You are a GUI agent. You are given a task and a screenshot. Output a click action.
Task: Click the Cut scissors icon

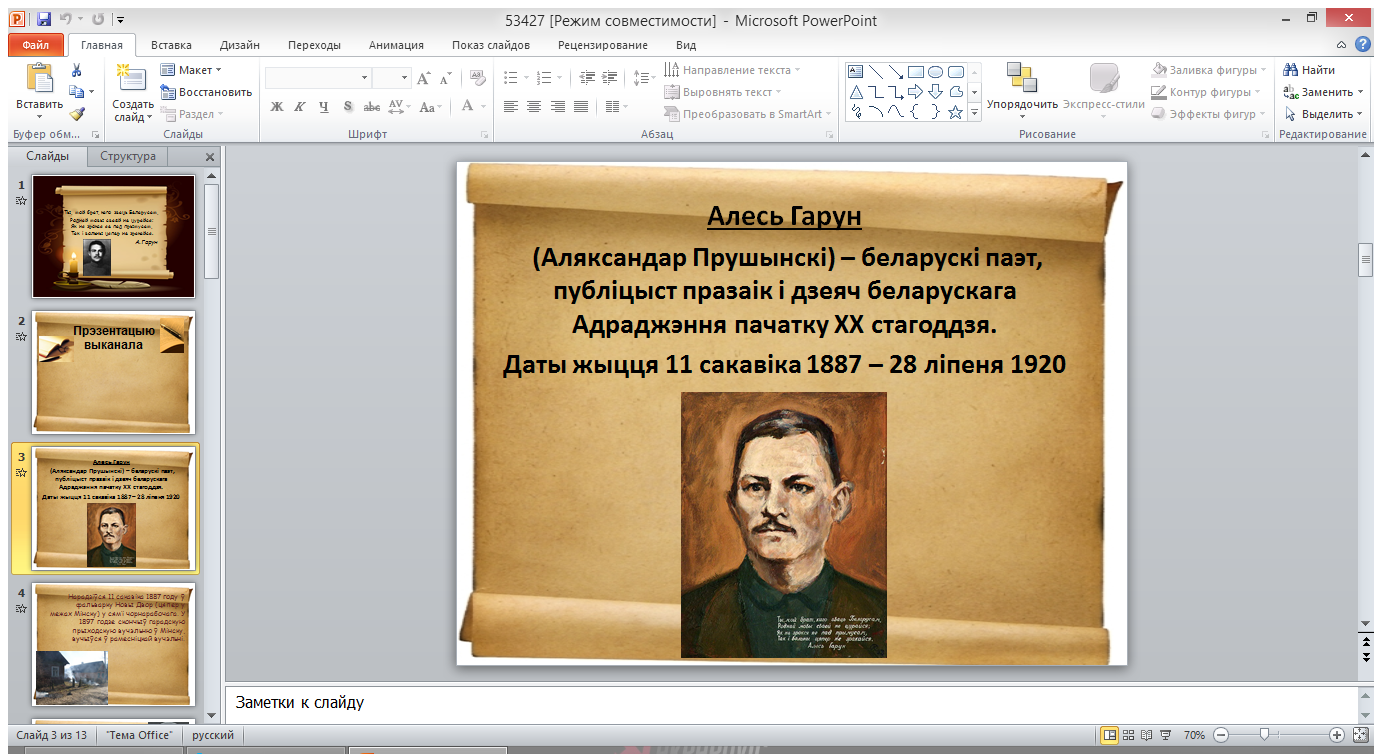coord(76,70)
